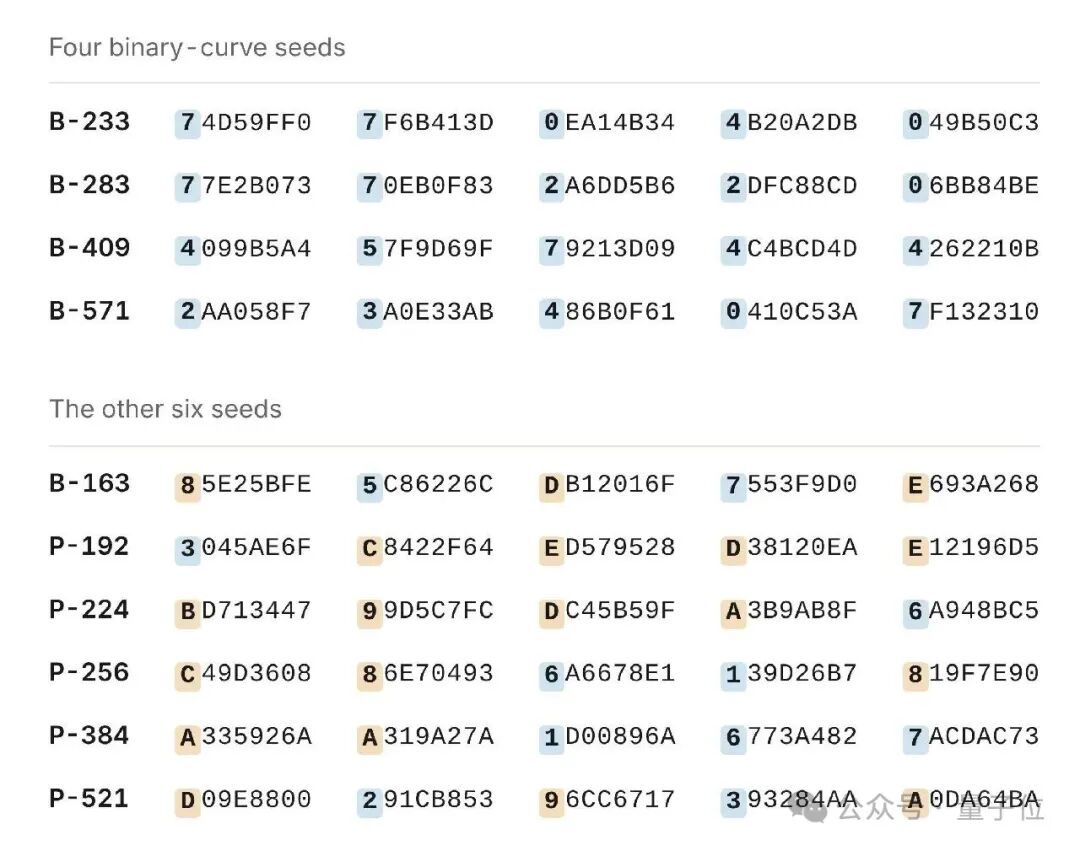Screen dimensions: 1080x851
Task: Select the orange 8 before 5E25BFE
Action: click(x=187, y=485)
